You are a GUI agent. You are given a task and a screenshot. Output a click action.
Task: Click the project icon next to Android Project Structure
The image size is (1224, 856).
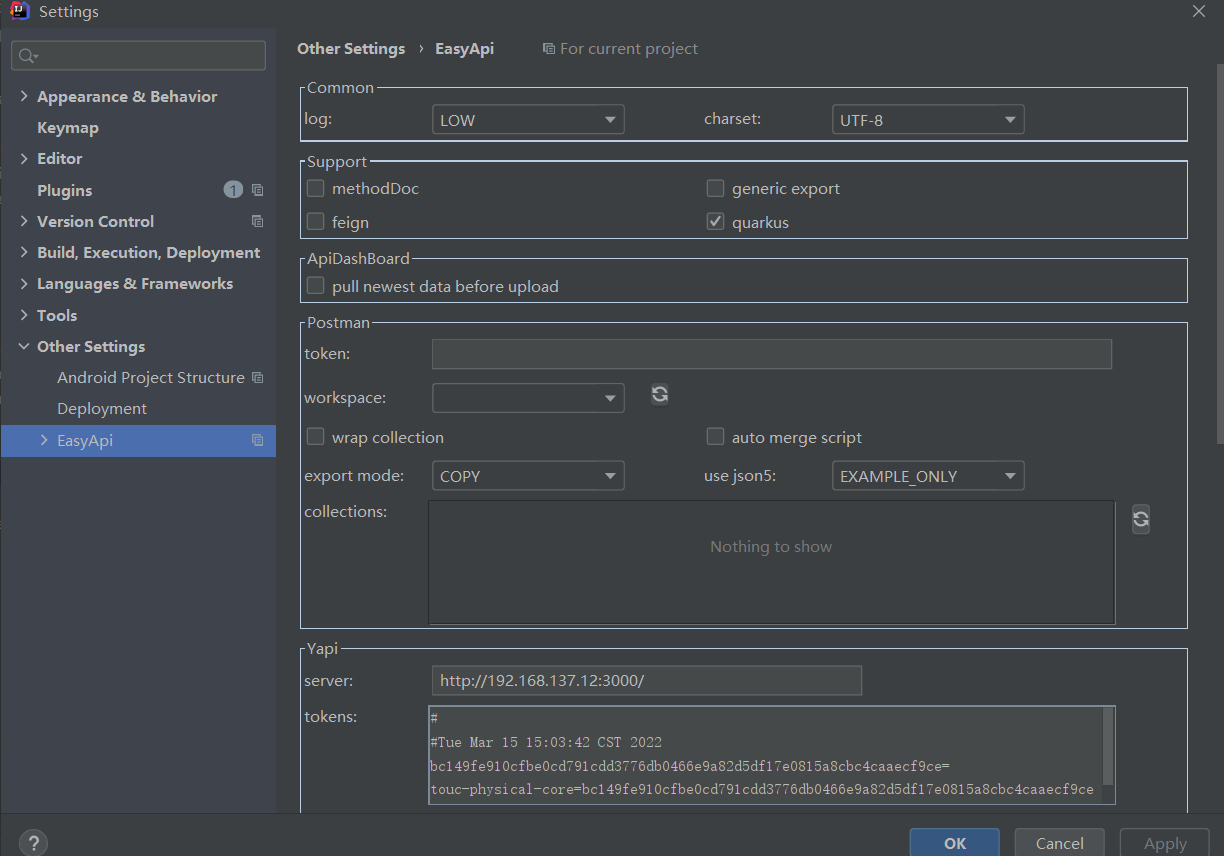point(257,378)
